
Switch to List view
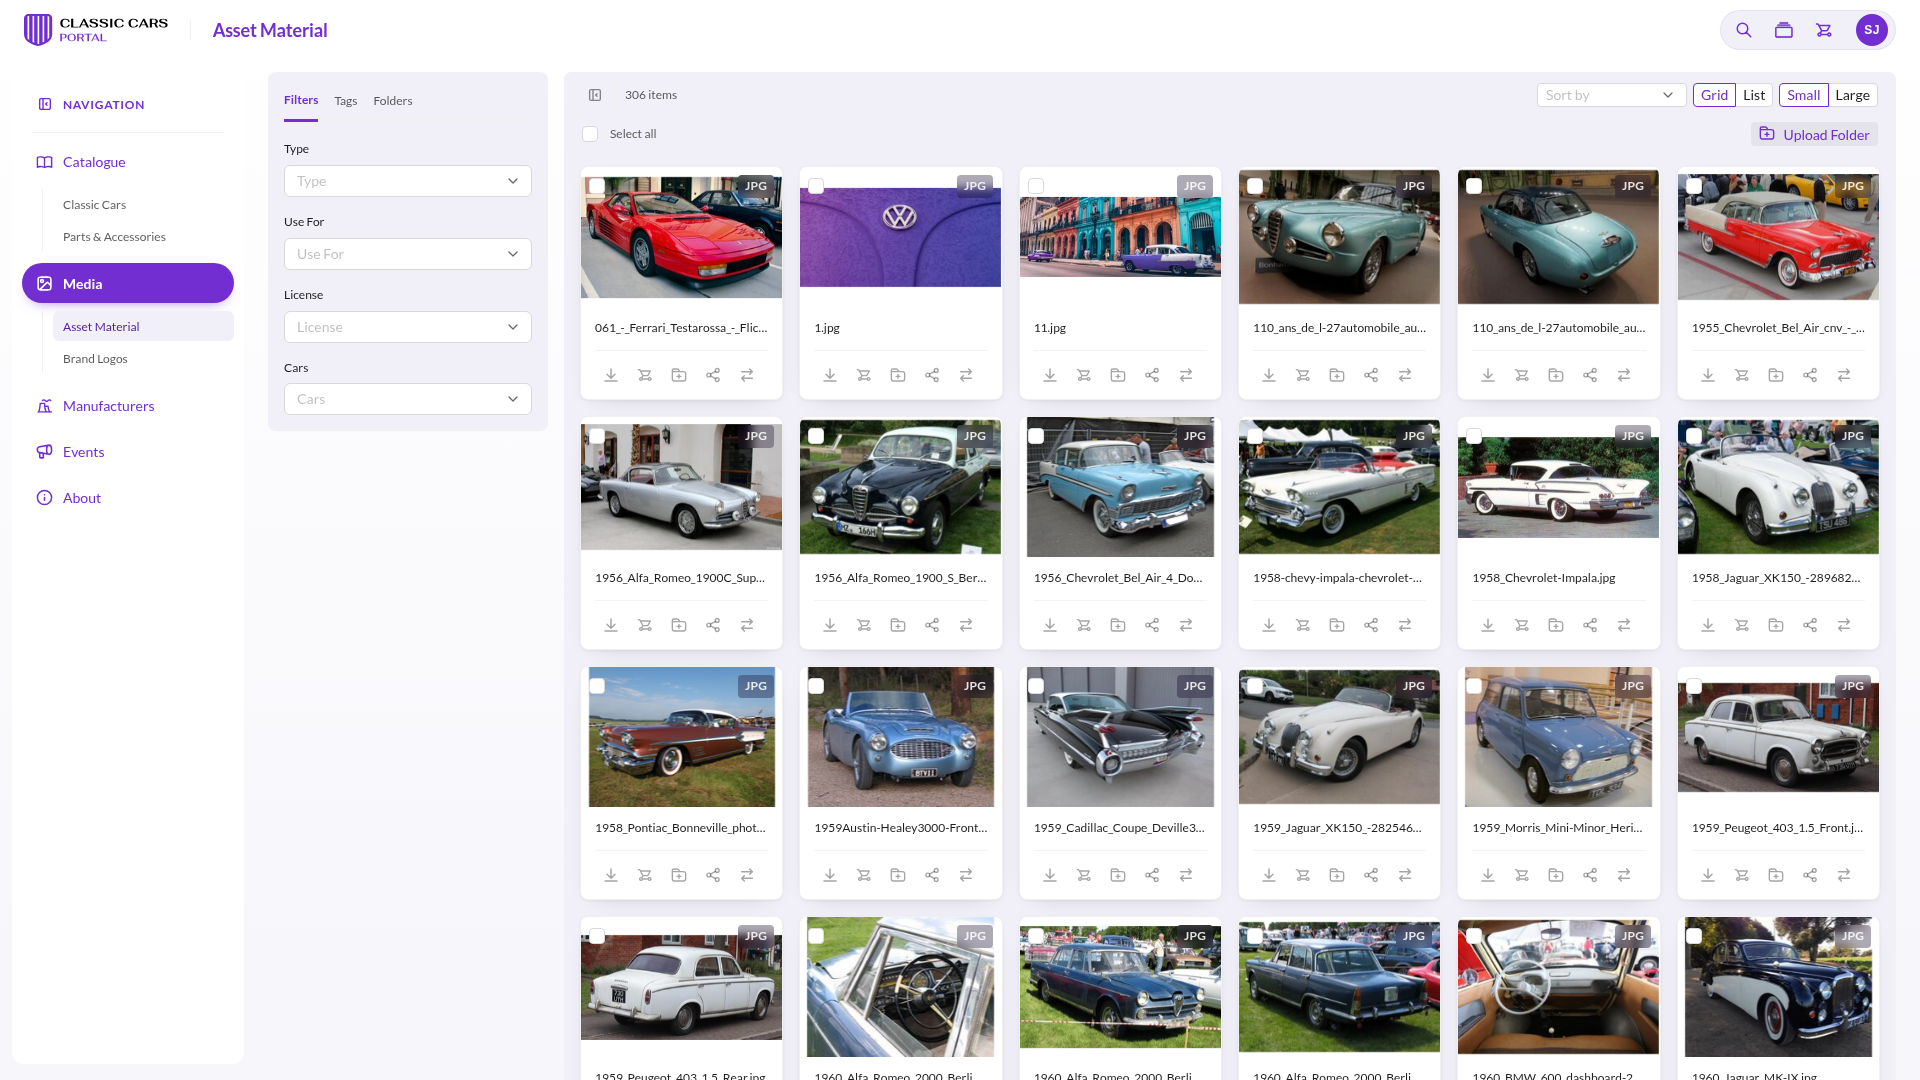click(1754, 95)
